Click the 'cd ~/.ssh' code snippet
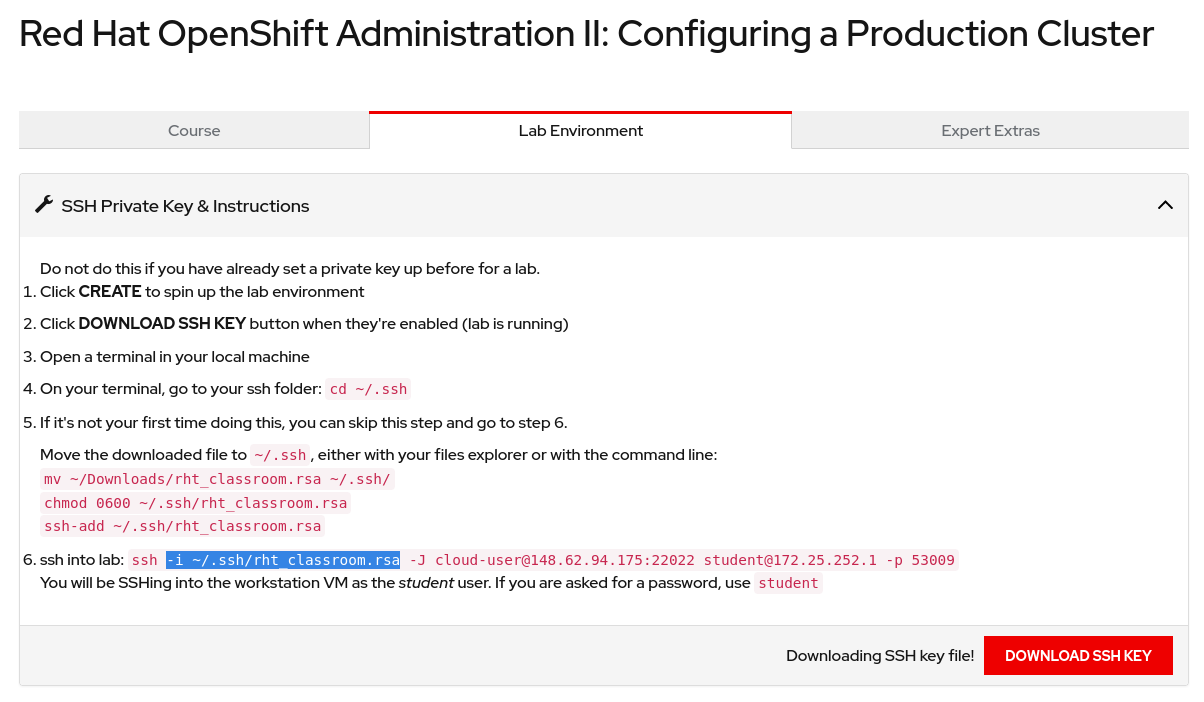1204x702 pixels. tap(368, 389)
